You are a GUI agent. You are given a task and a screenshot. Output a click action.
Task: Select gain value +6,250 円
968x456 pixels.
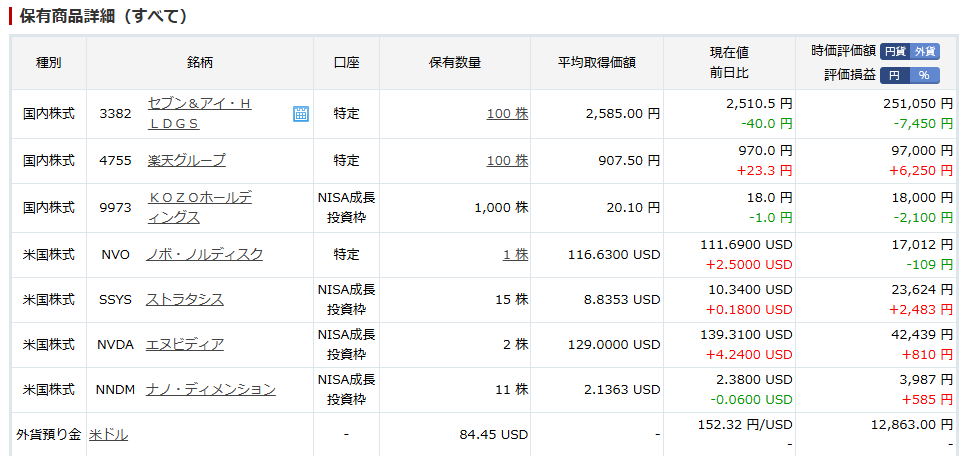(922, 170)
